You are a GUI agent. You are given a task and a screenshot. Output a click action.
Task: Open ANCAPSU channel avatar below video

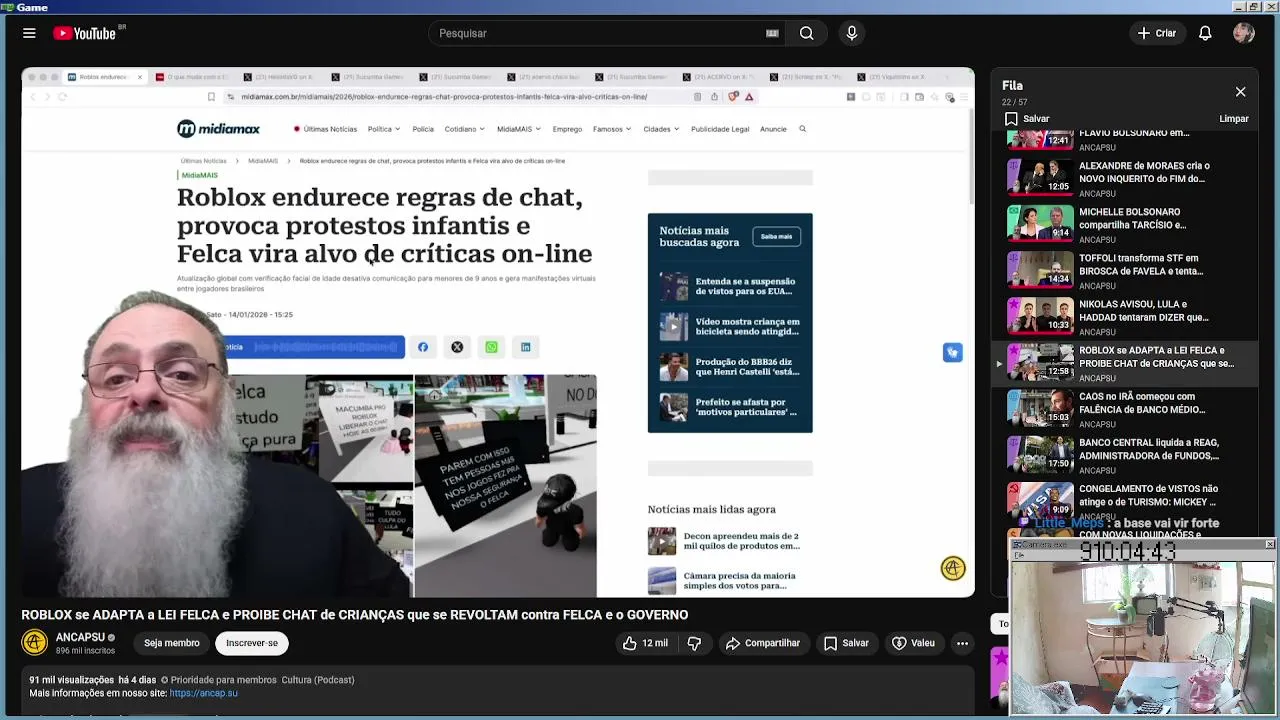point(35,643)
